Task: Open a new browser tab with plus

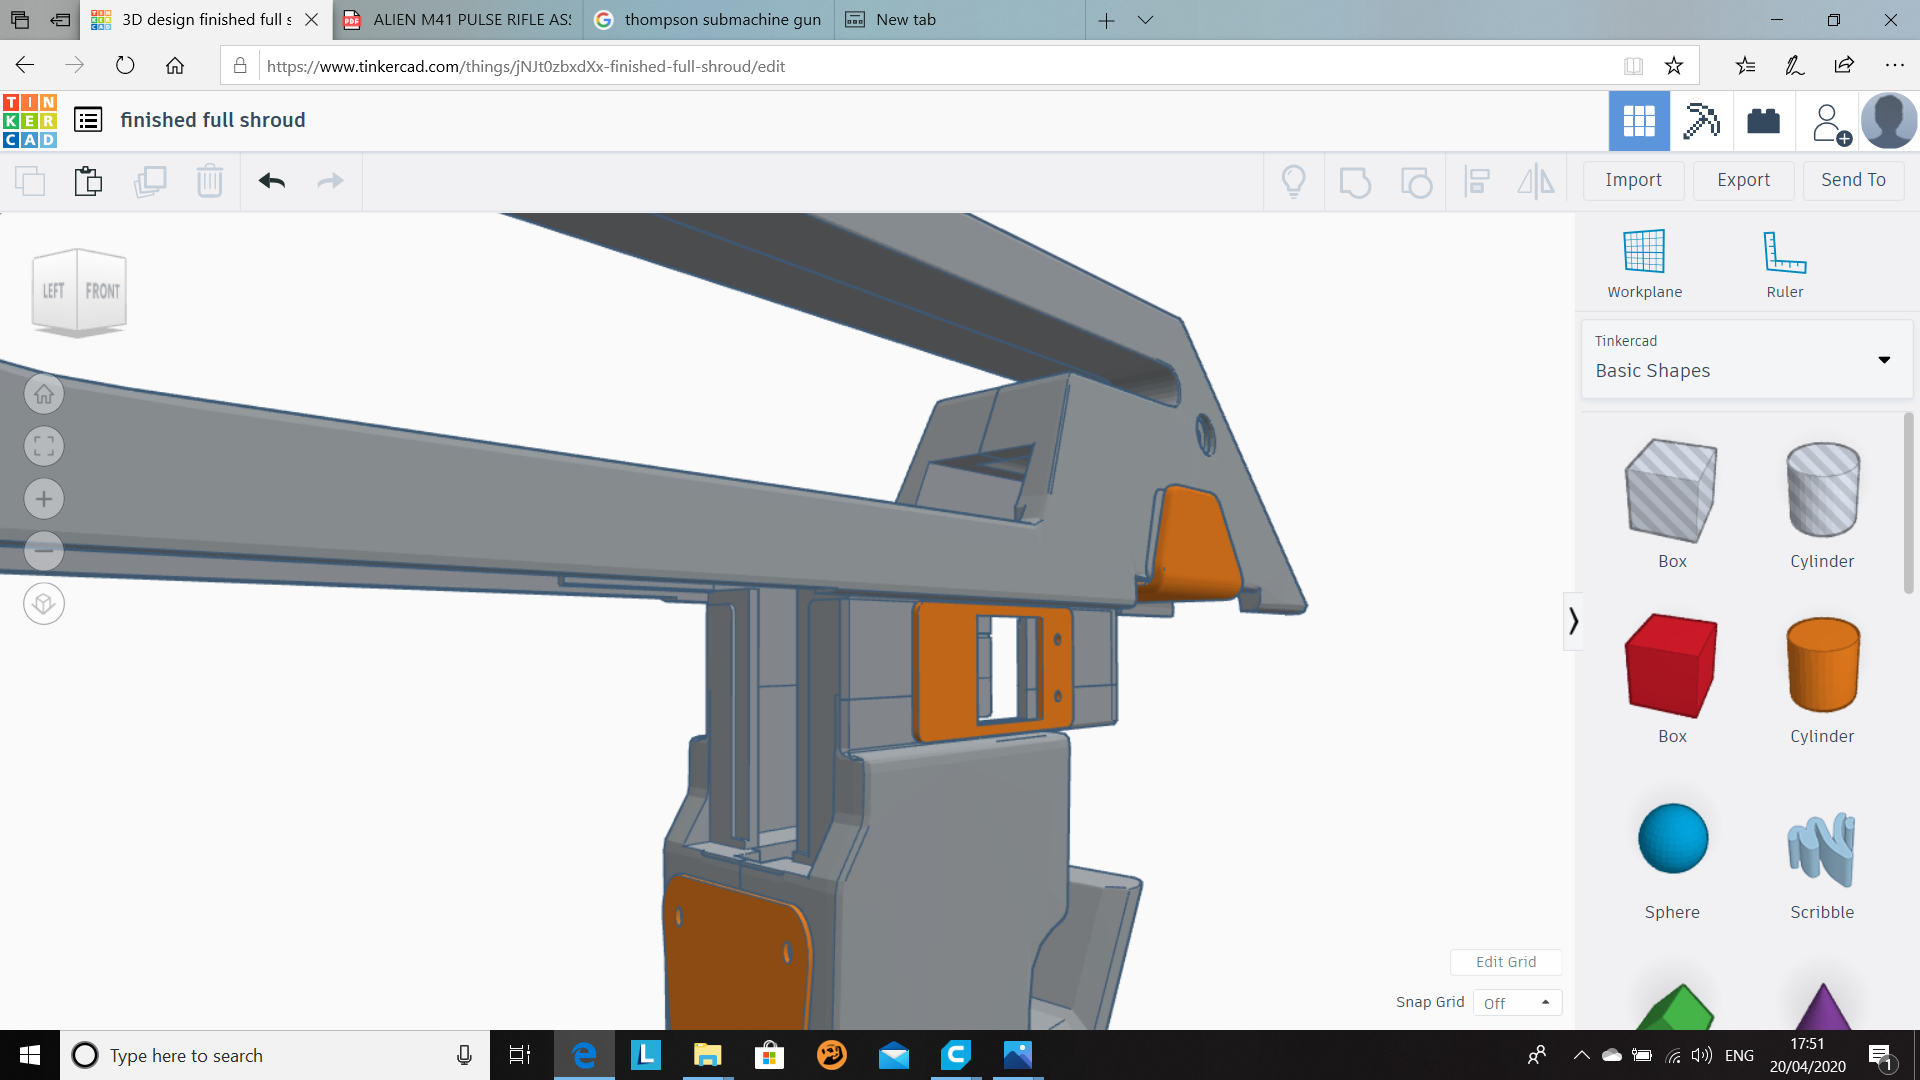Action: (1106, 20)
